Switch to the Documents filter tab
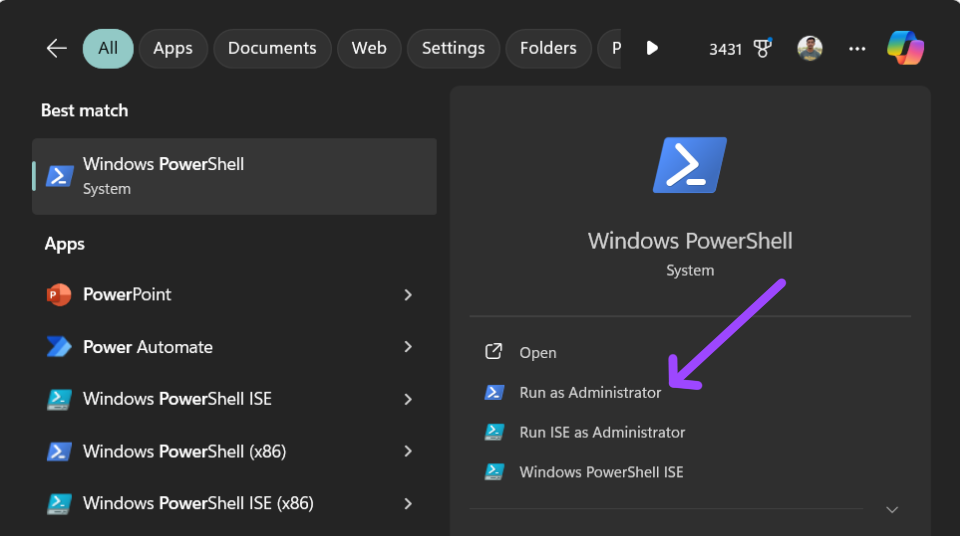 [272, 48]
